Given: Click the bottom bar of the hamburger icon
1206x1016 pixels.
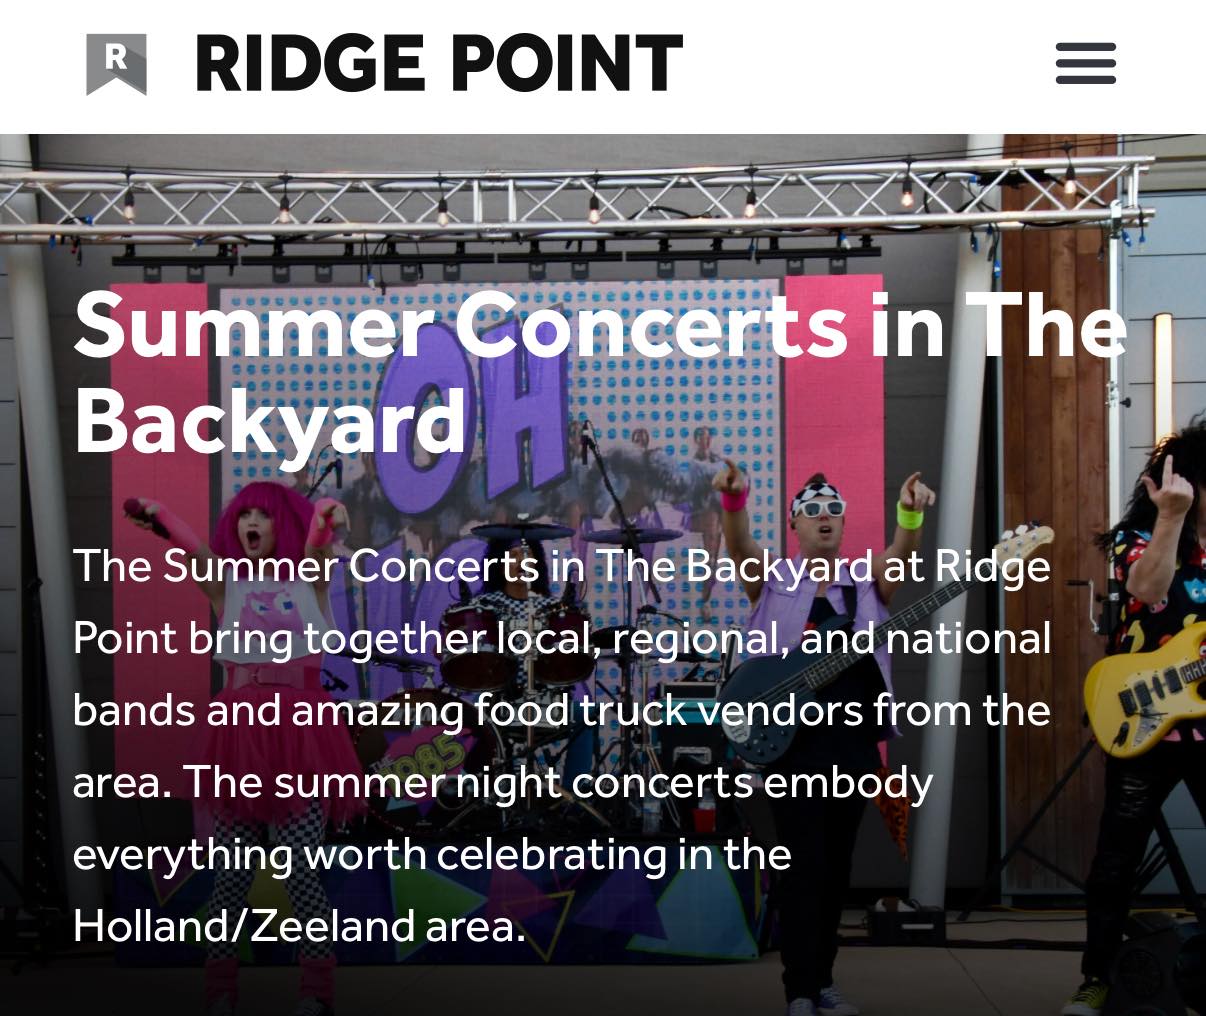Looking at the screenshot, I should tap(1085, 80).
